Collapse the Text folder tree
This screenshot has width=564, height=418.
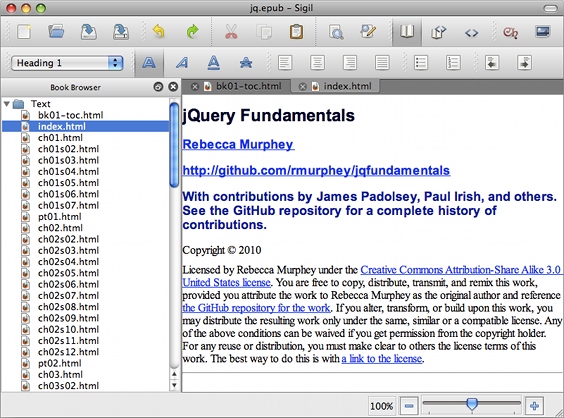pos(6,104)
